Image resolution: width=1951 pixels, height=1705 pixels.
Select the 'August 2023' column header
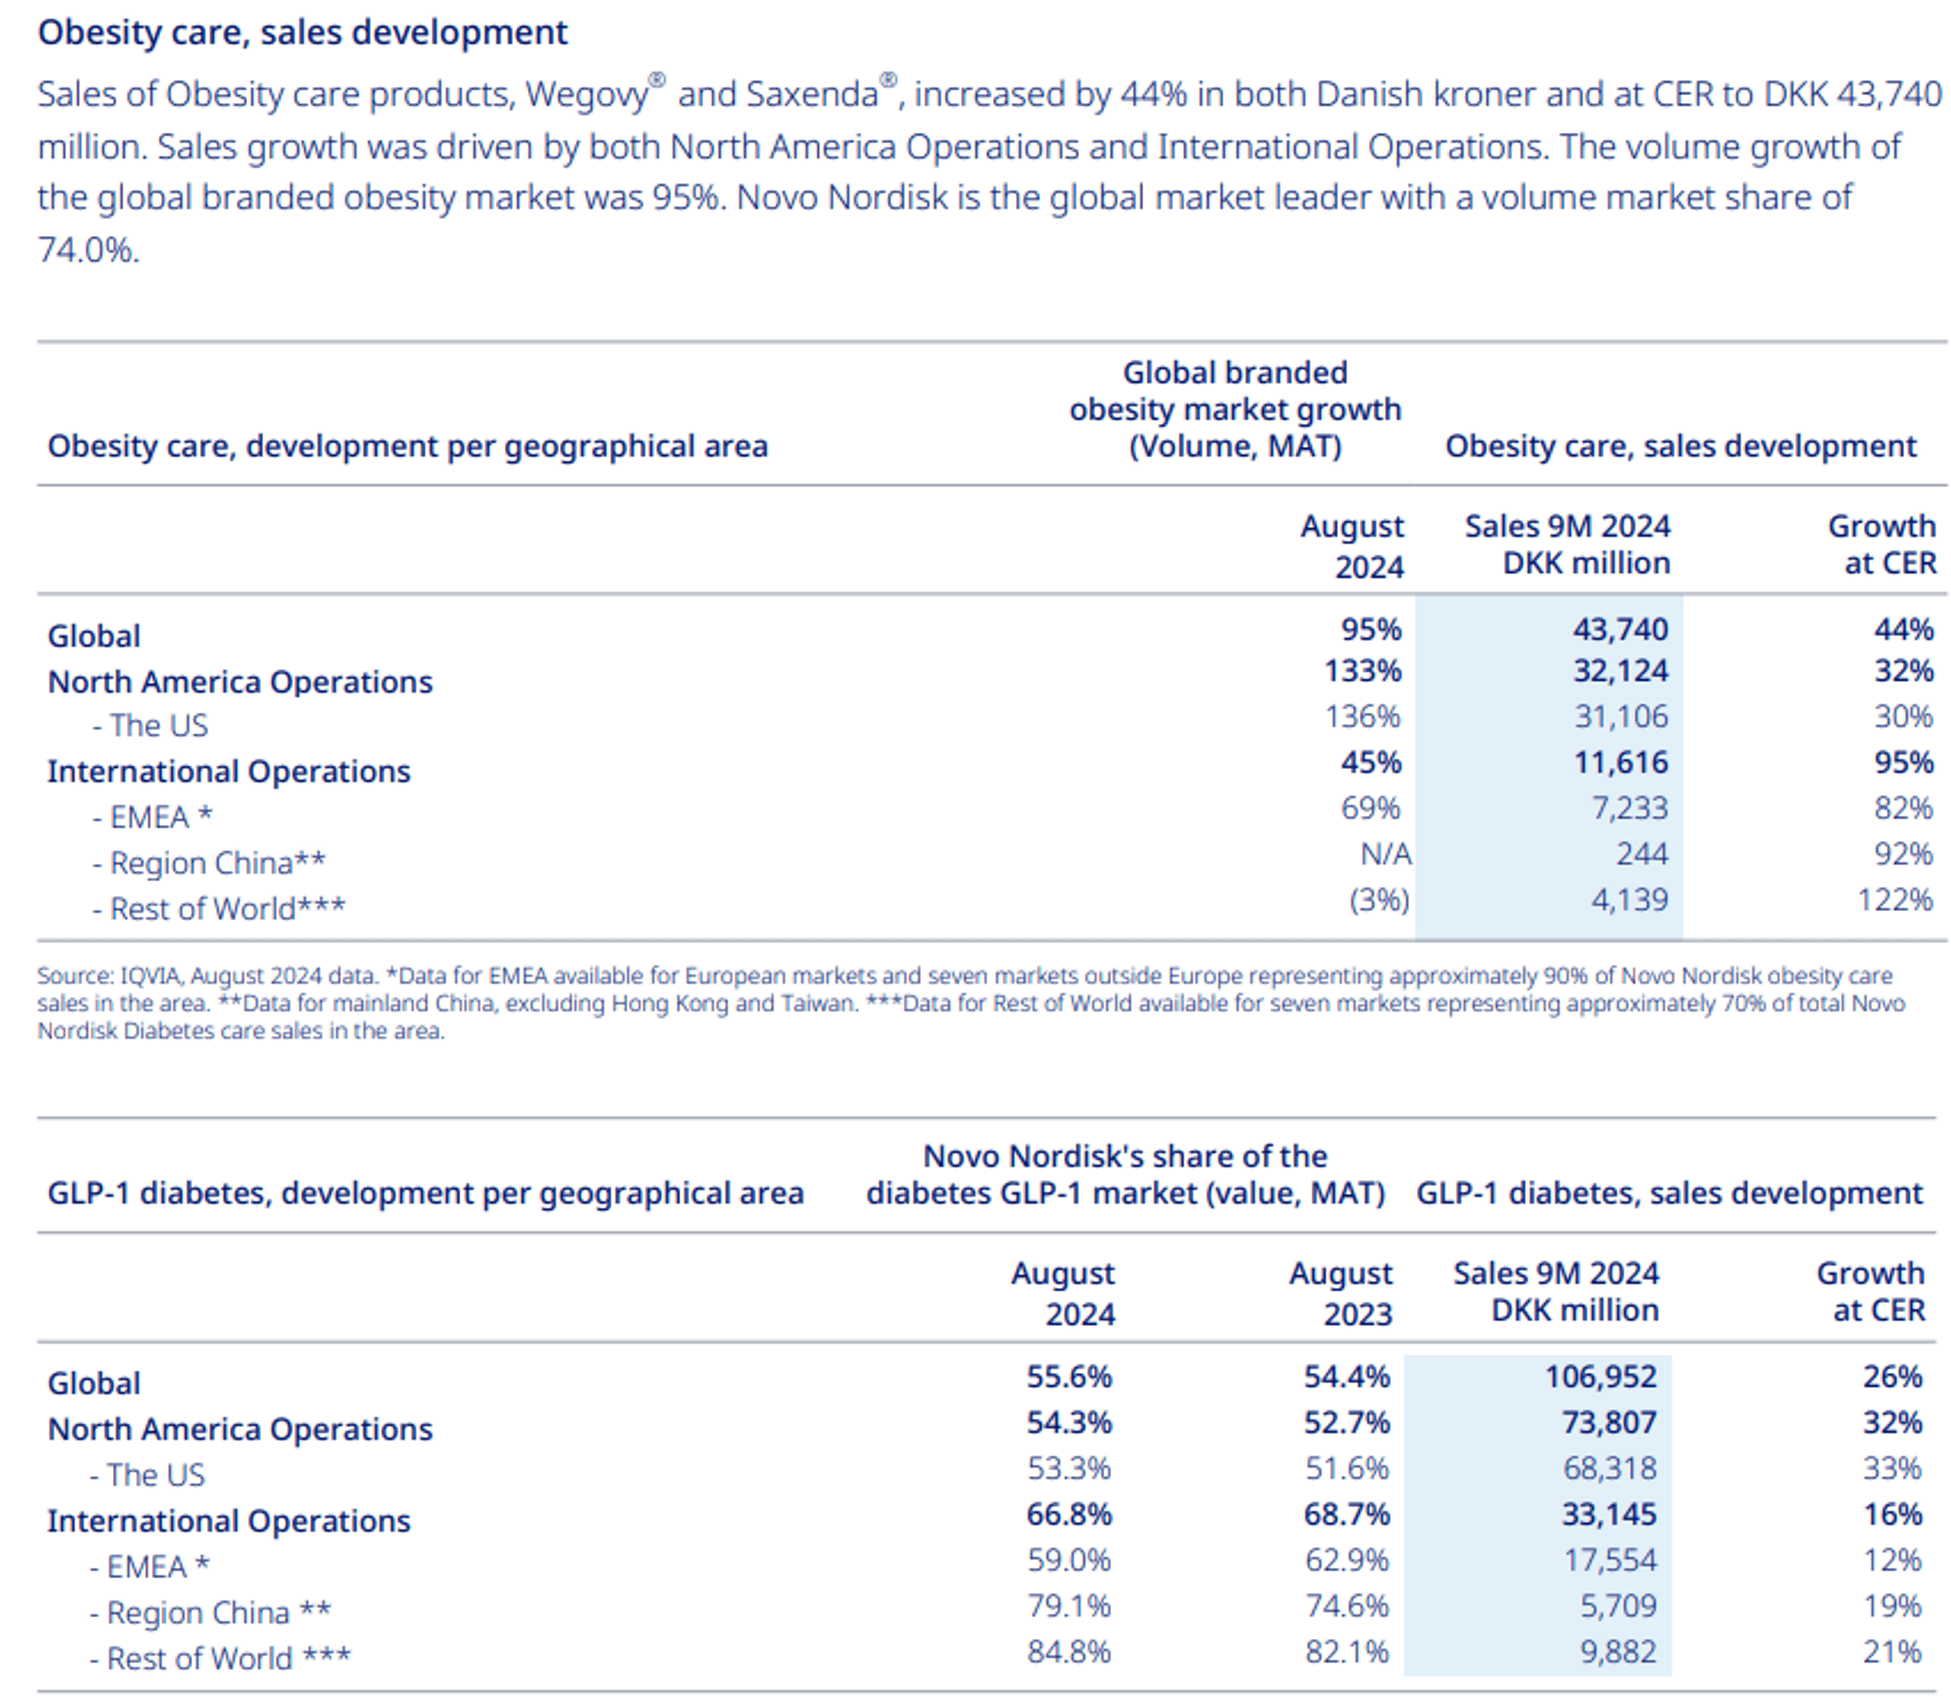coord(1341,1292)
